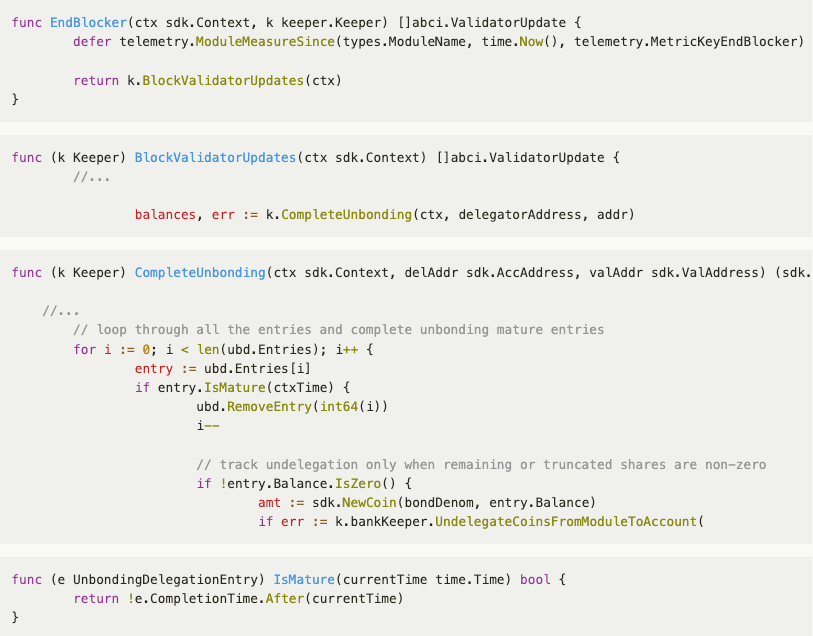Viewport: 813px width, 636px height.
Task: Click the 'loop through all the entries' comment
Action: [x=339, y=330]
